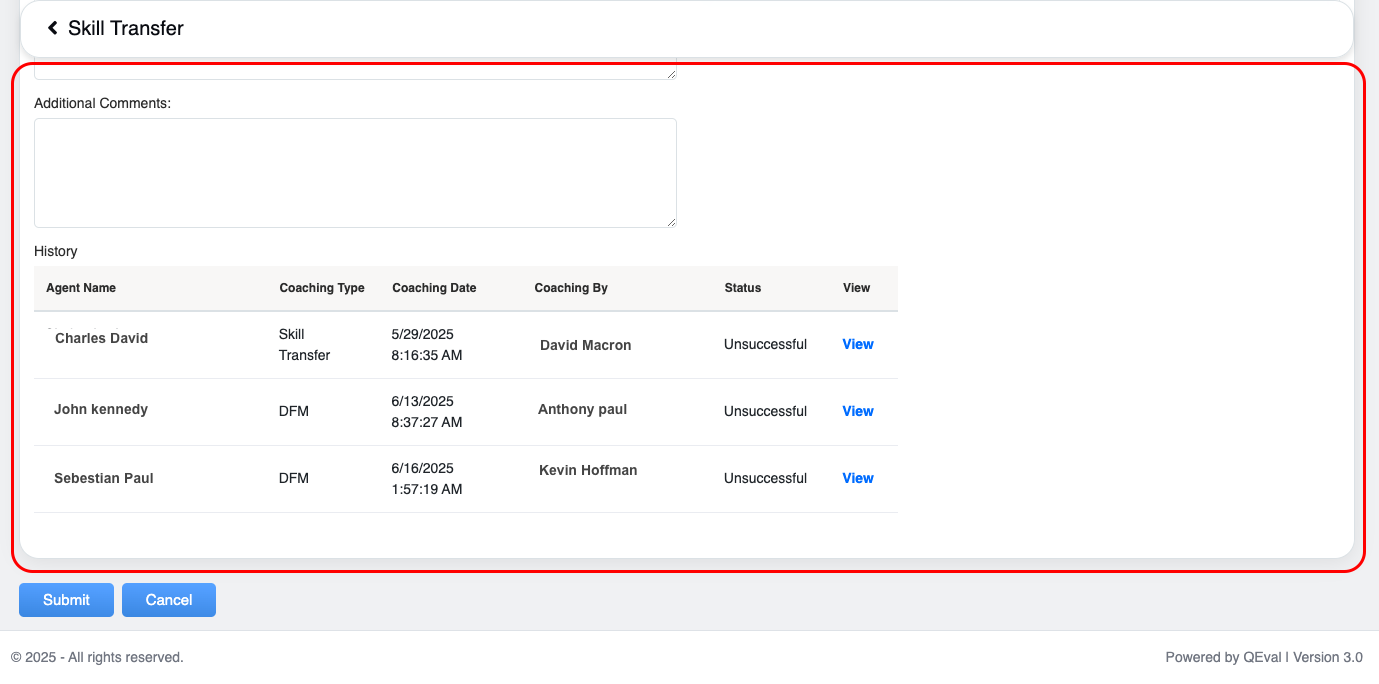
Task: Click the Coaching Type column header
Action: tap(322, 288)
